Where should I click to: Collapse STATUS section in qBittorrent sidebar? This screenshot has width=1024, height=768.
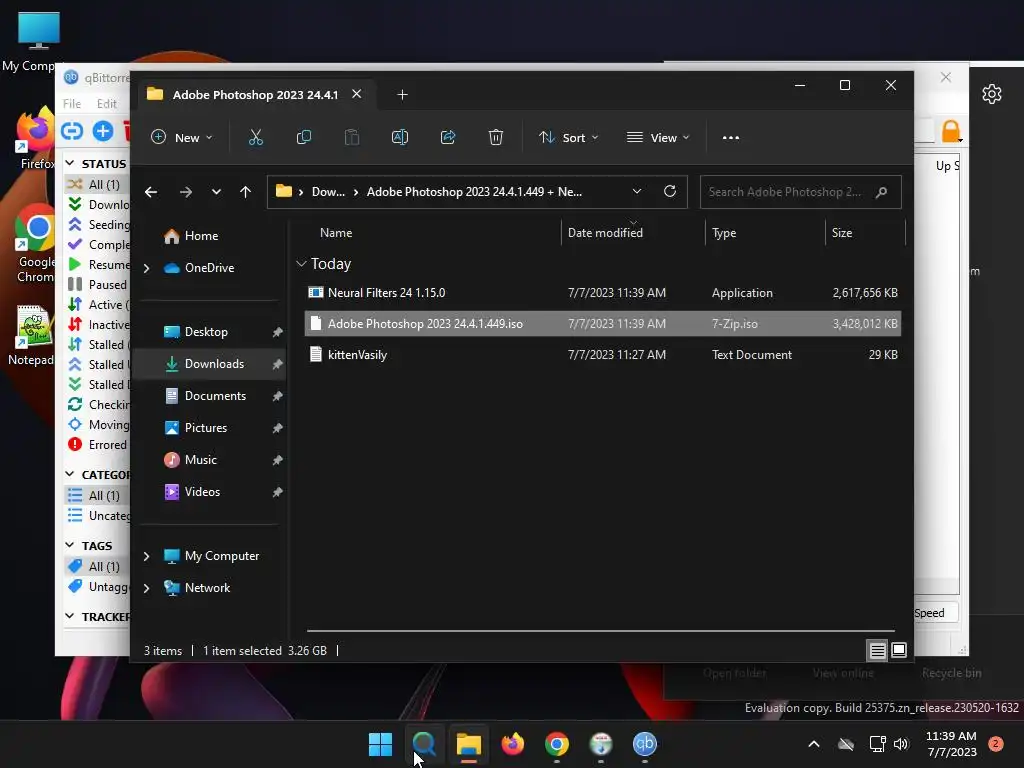(x=70, y=163)
